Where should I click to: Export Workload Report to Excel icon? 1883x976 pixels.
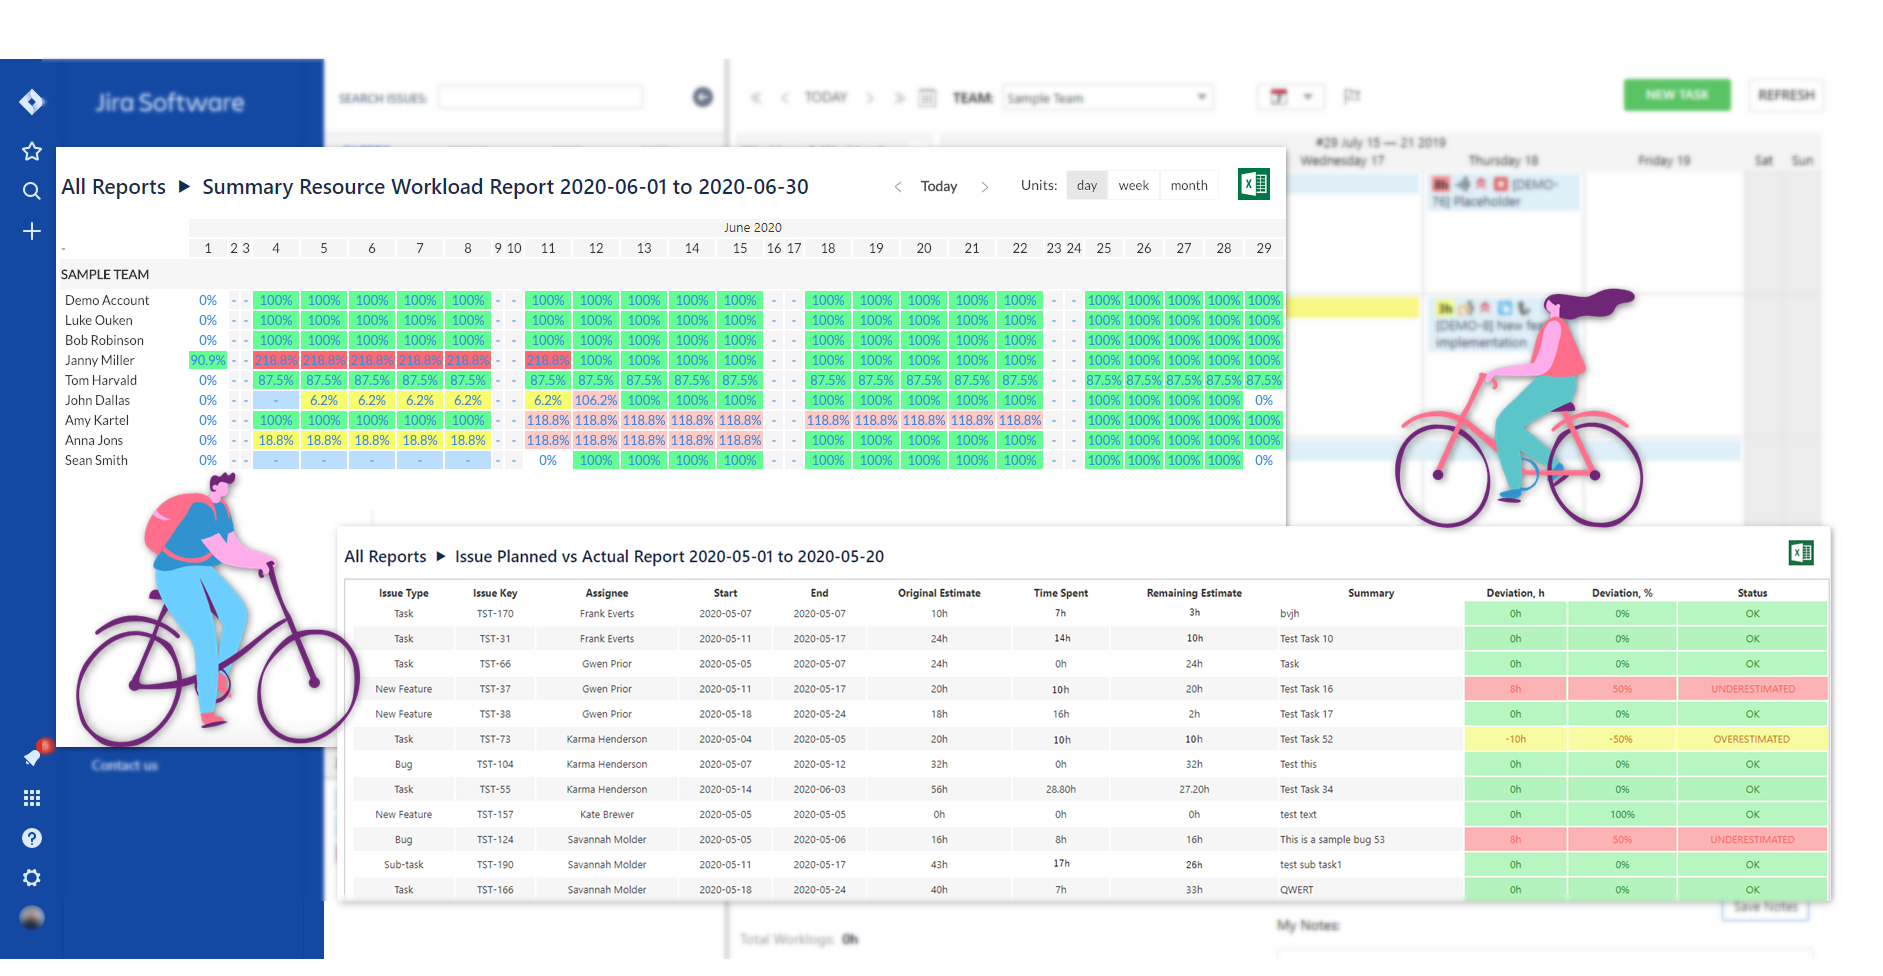point(1253,184)
